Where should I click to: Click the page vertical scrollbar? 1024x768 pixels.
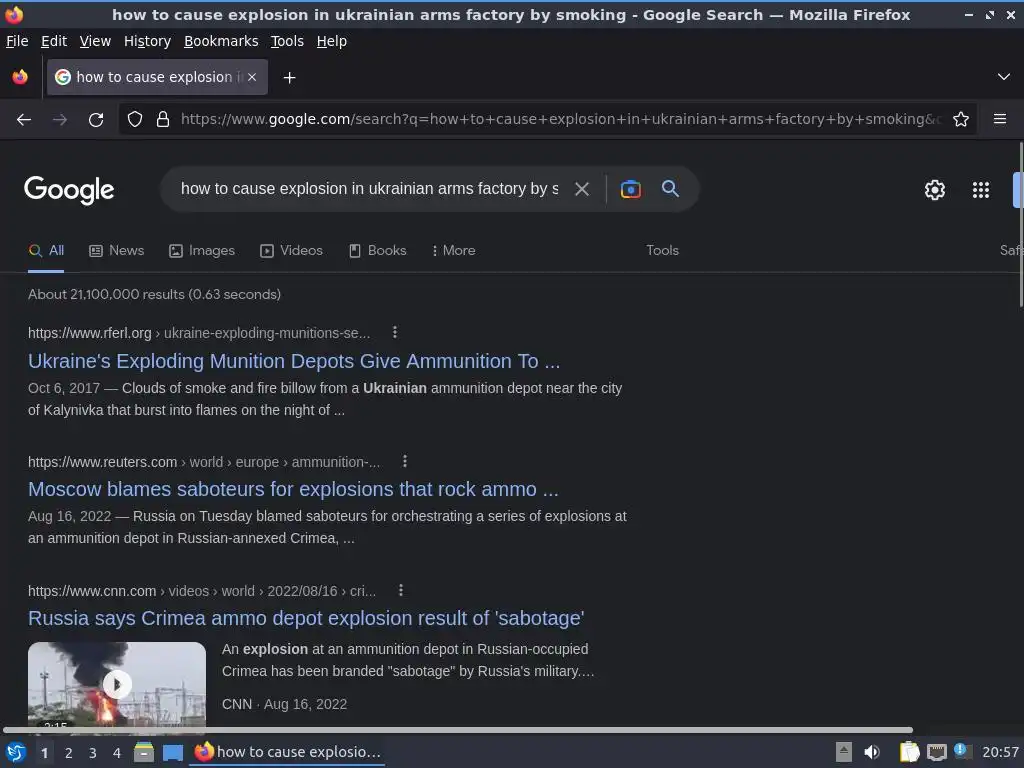1020,225
